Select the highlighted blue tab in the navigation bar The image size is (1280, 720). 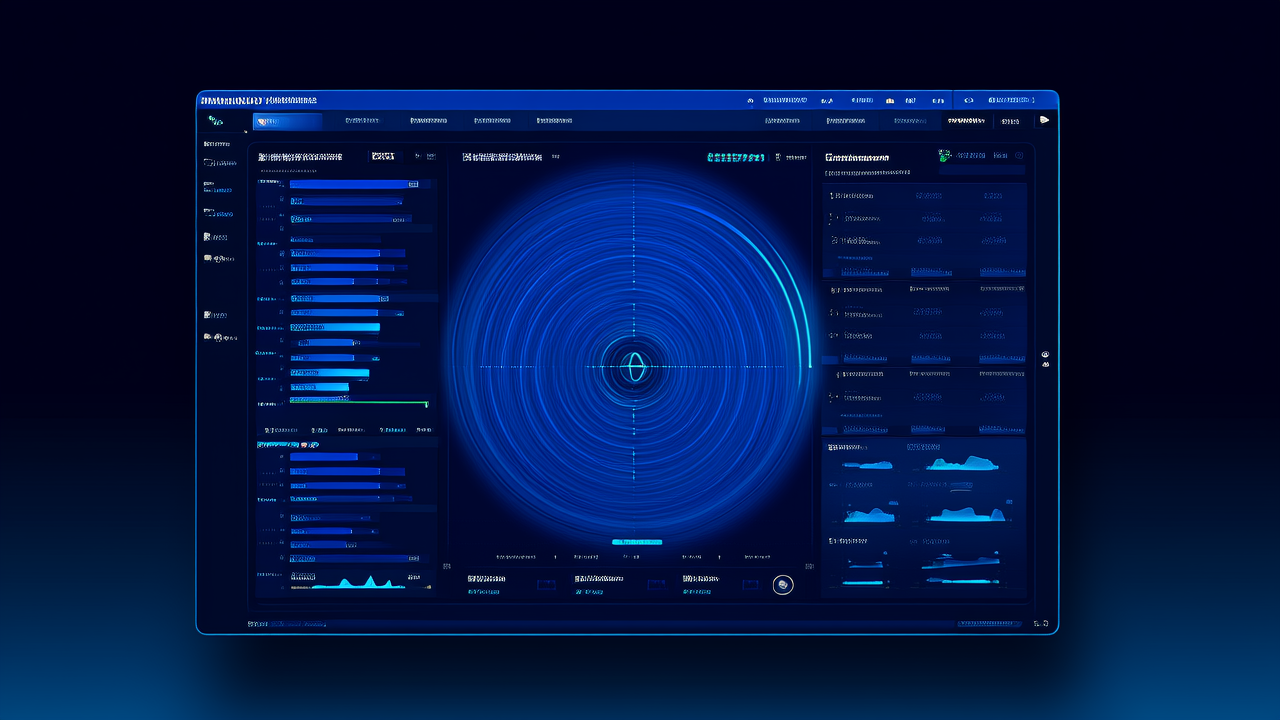[x=287, y=121]
